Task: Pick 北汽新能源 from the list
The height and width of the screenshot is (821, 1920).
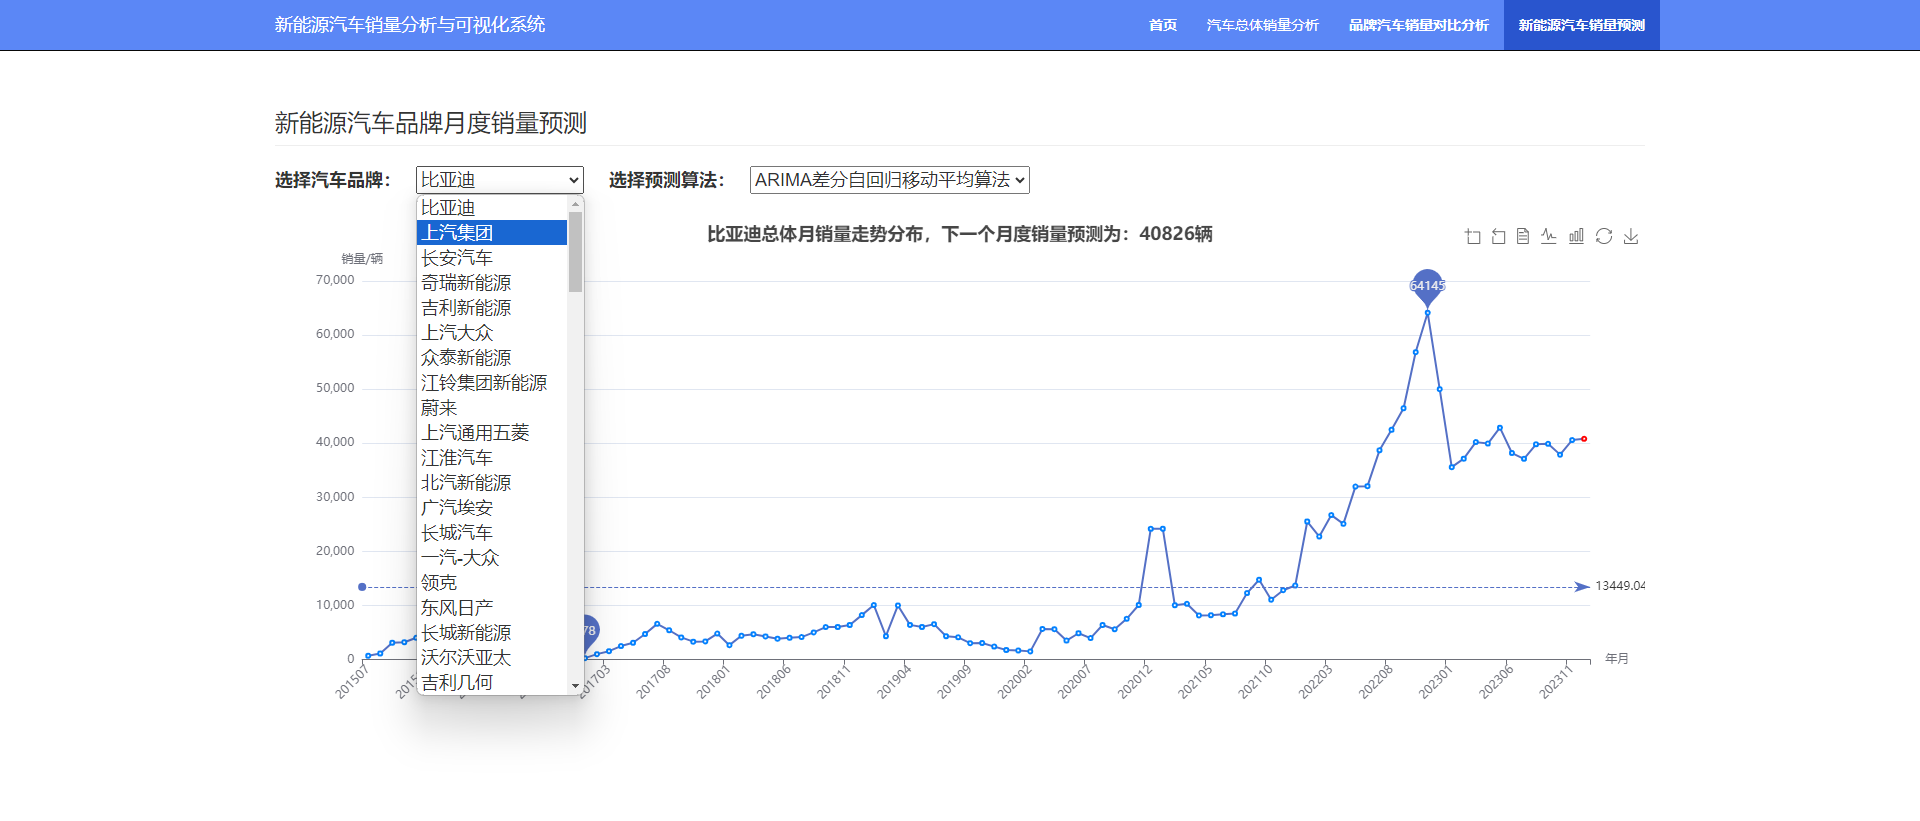Action: pos(492,483)
